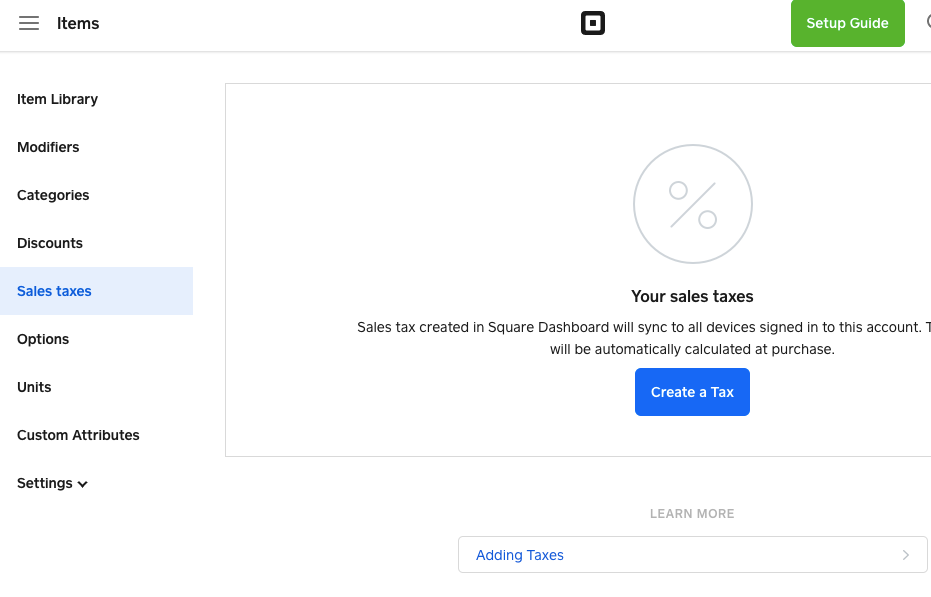The width and height of the screenshot is (931, 597).
Task: Navigate to the Categories page
Action: click(53, 195)
